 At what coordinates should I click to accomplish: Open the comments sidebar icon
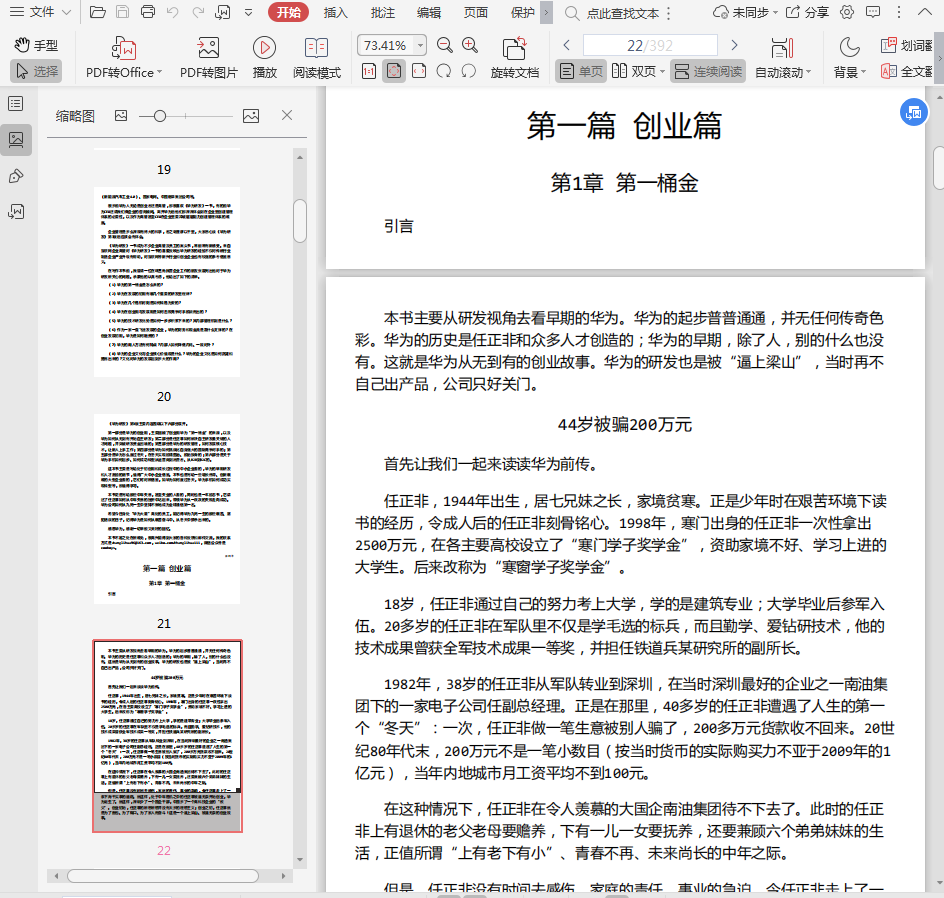pos(16,211)
